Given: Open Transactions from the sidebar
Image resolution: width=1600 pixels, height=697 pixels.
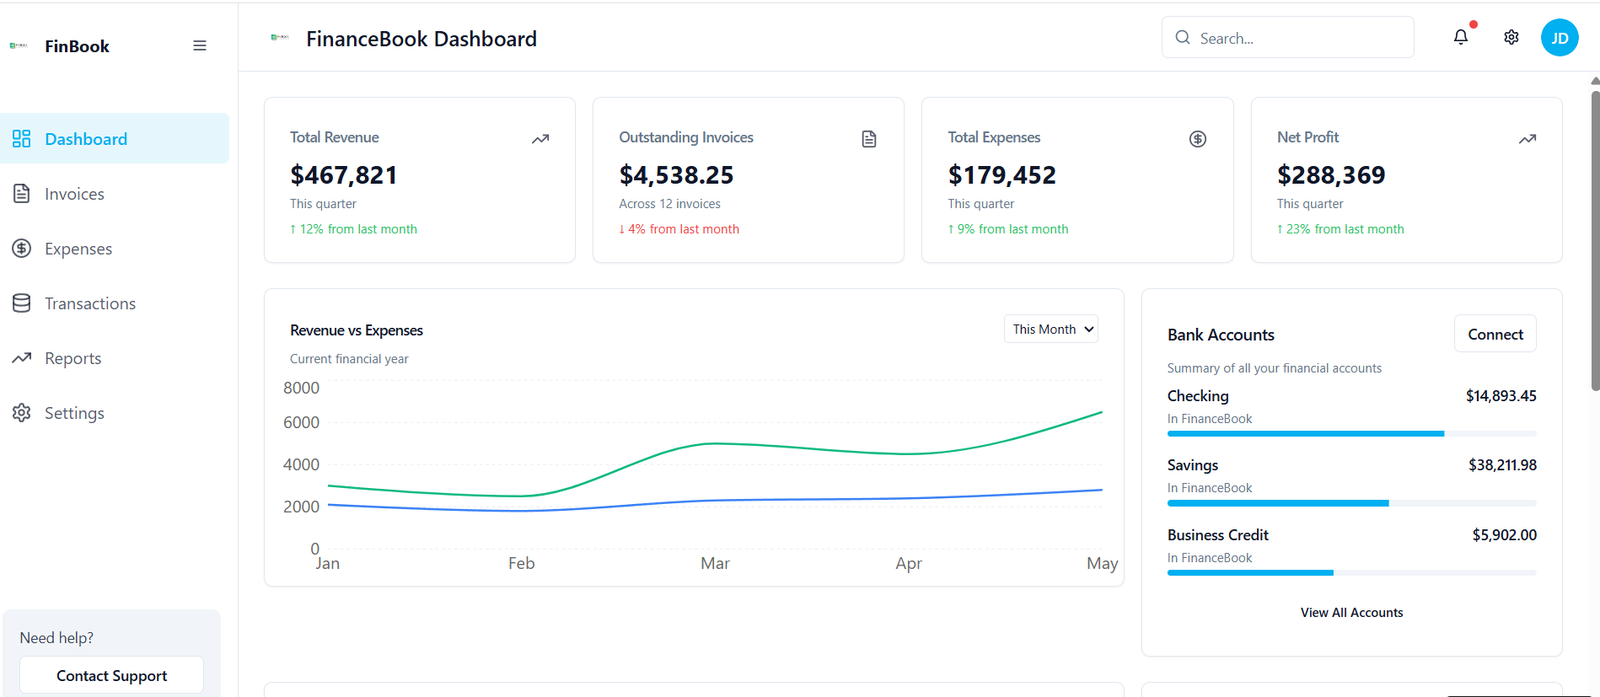Looking at the screenshot, I should 90,304.
